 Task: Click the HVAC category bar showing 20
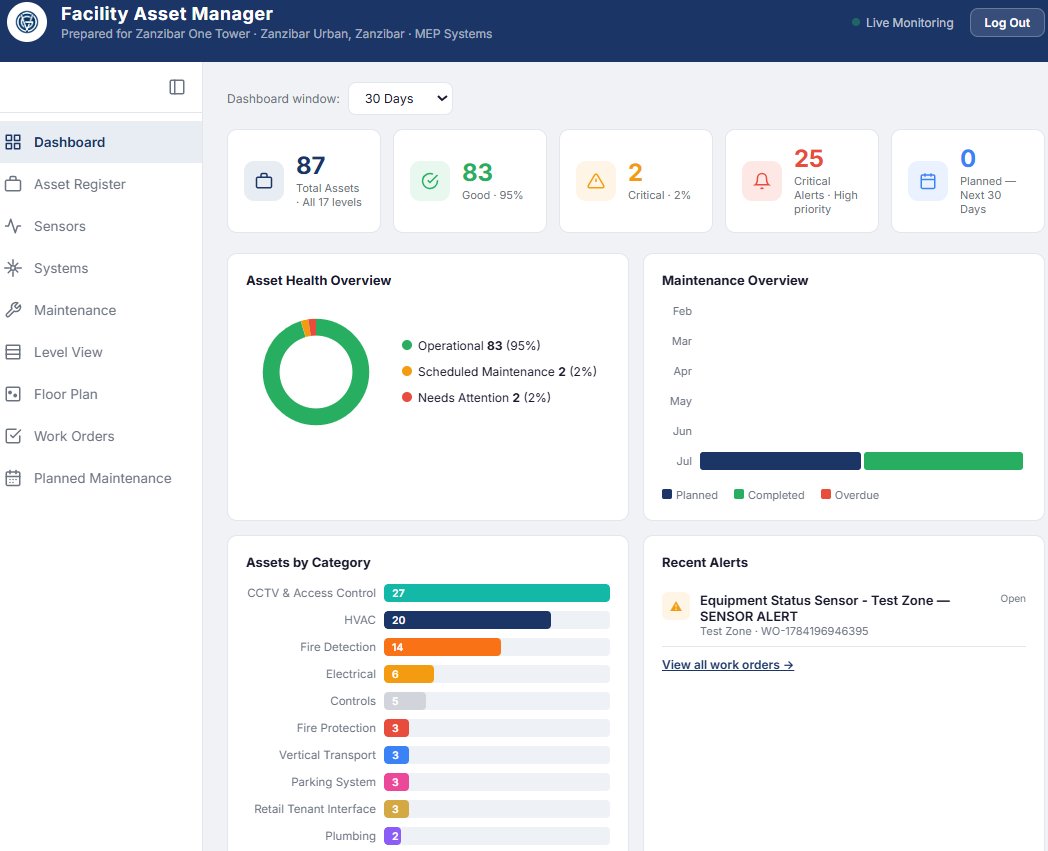click(x=467, y=620)
